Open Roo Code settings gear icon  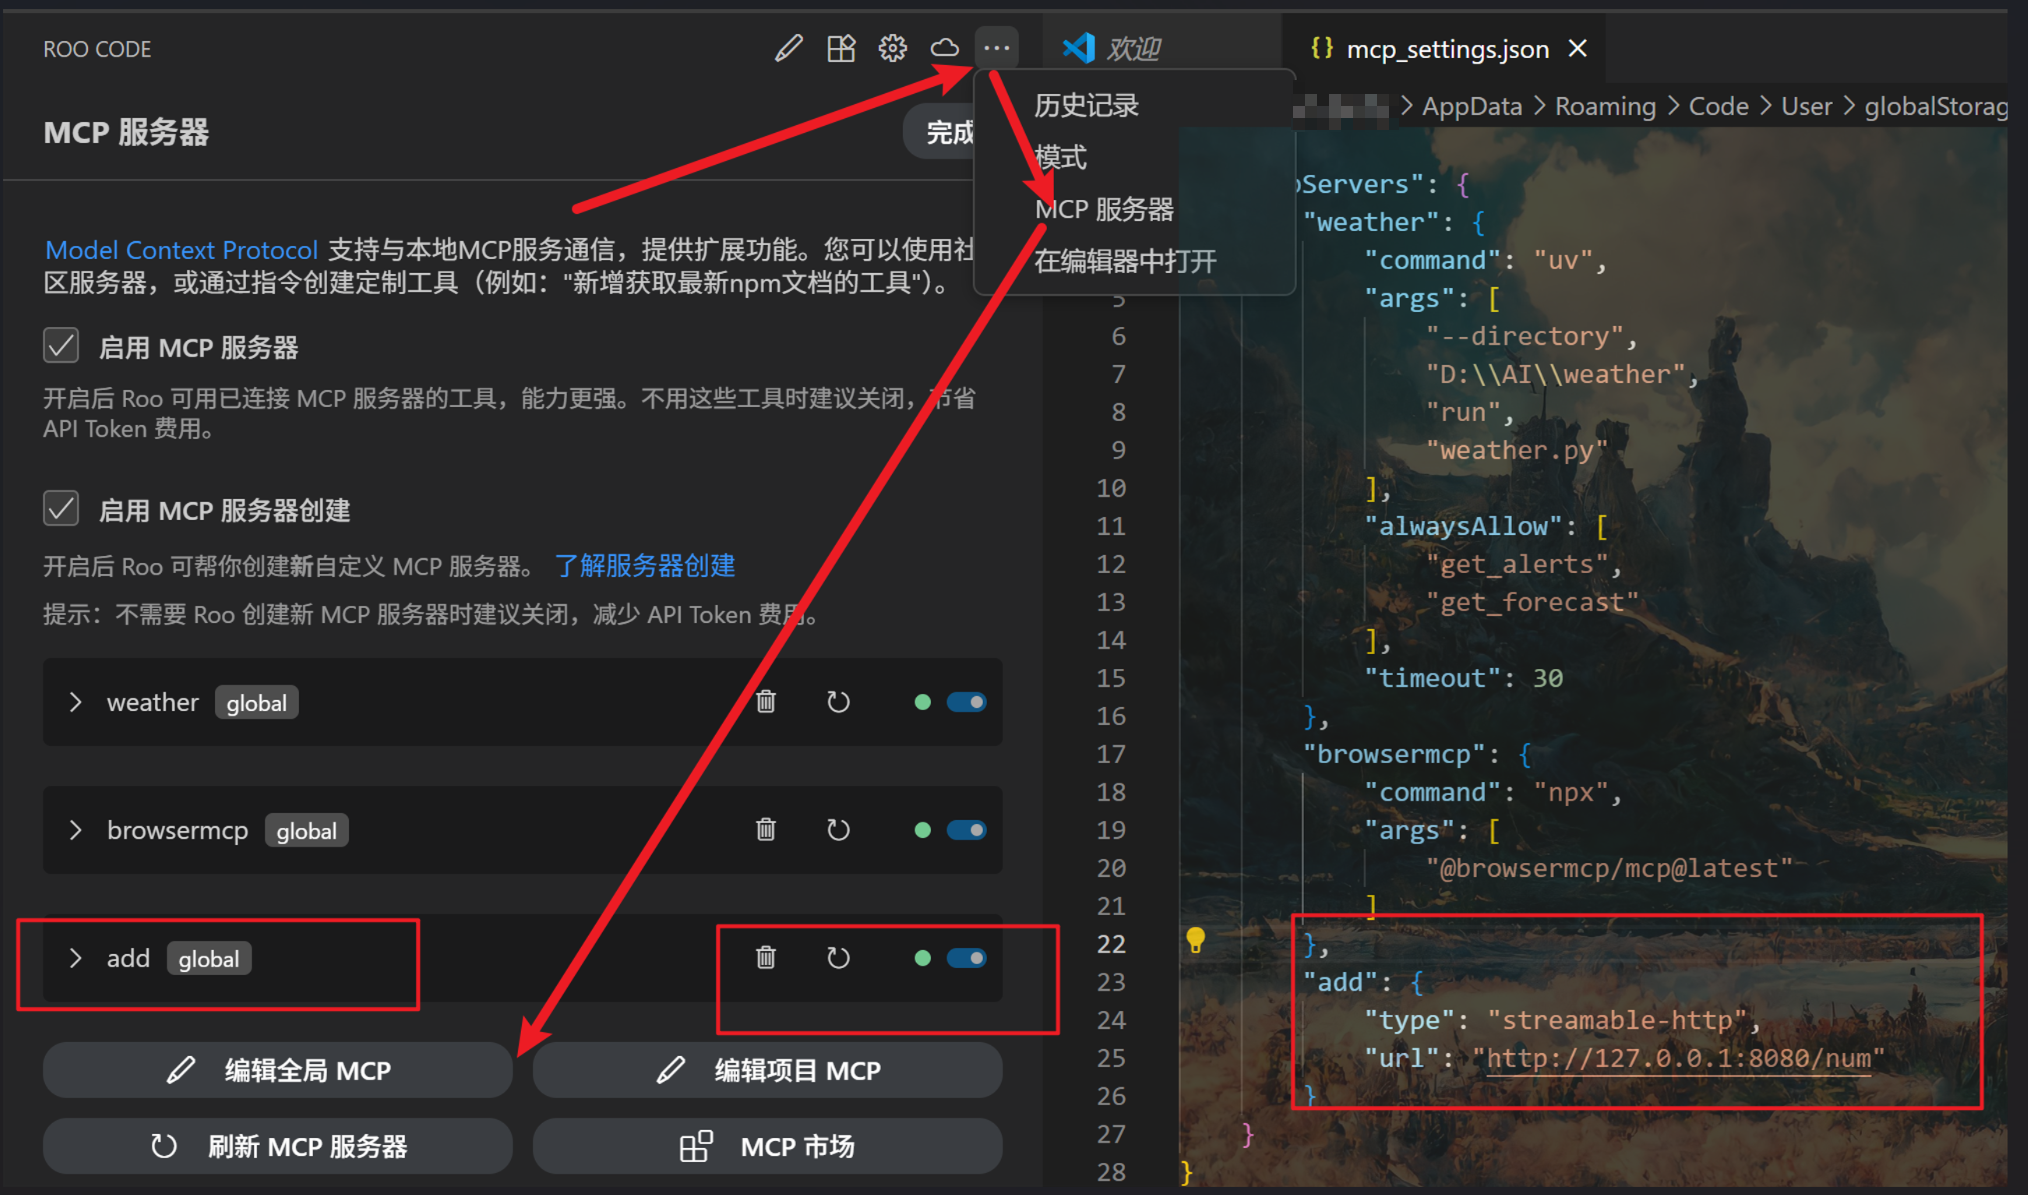[x=892, y=48]
